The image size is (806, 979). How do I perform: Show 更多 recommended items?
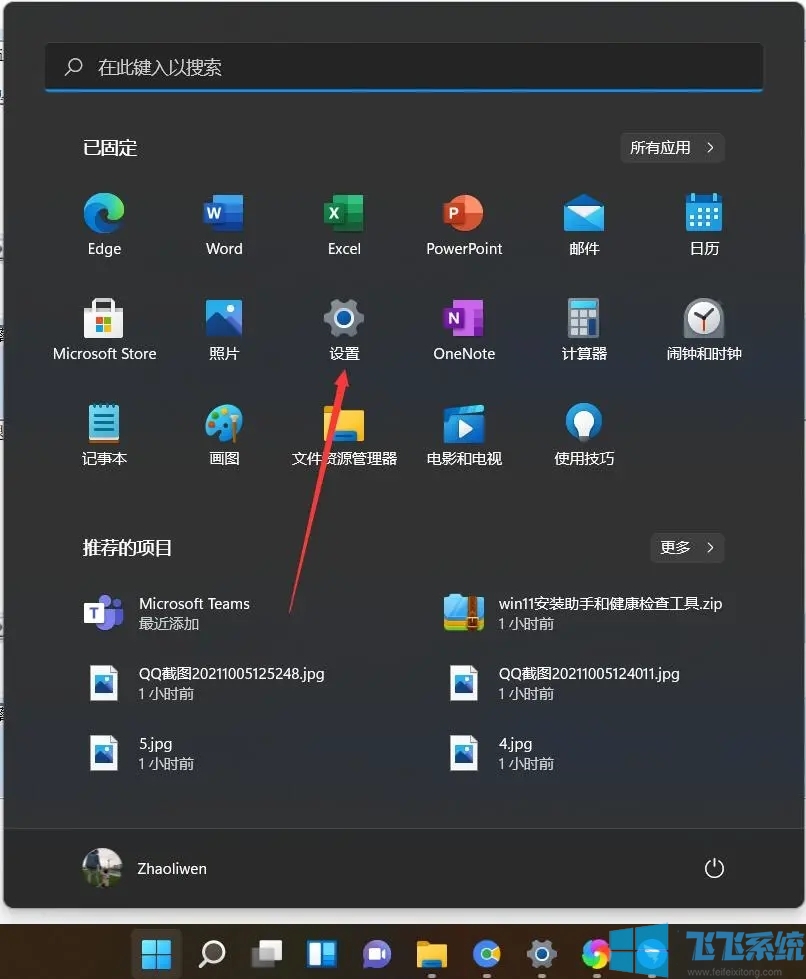point(687,547)
